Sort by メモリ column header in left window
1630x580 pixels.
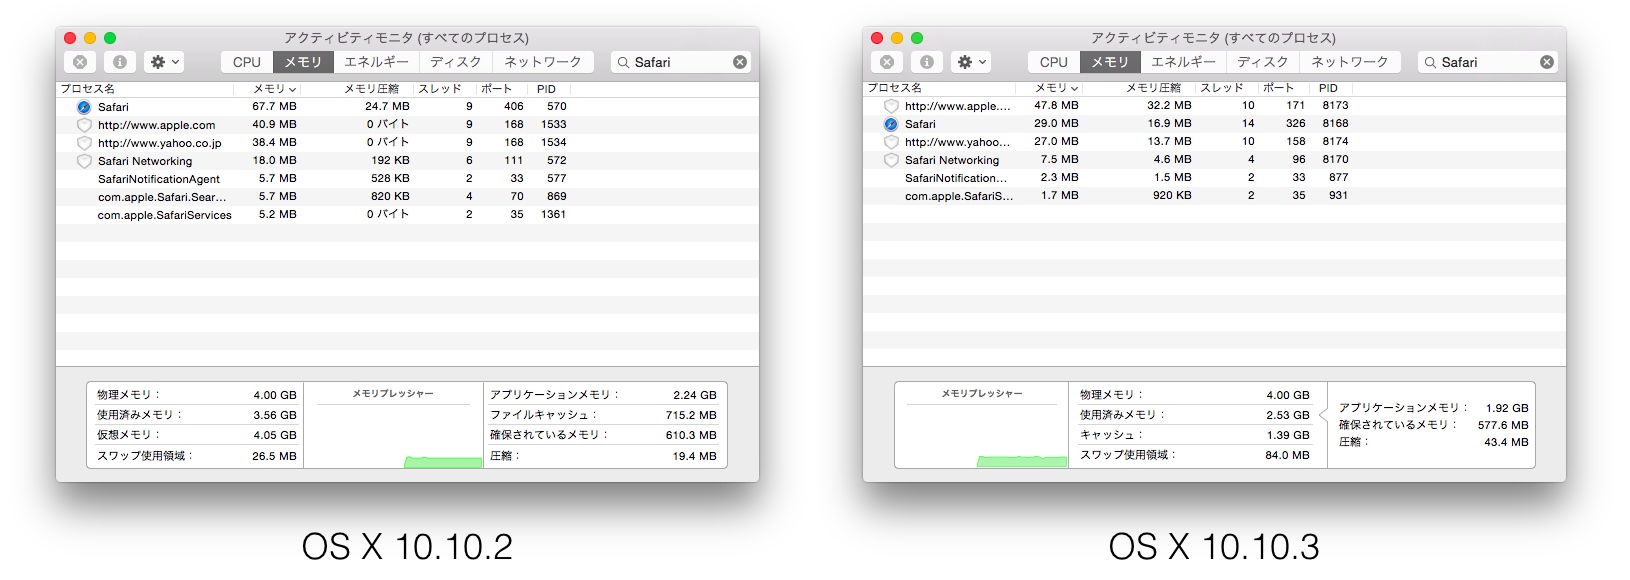(268, 89)
